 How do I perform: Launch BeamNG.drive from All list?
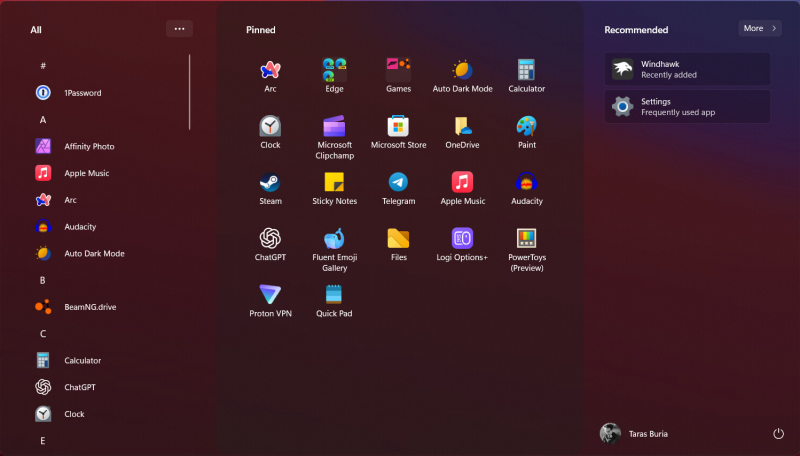[x=109, y=307]
